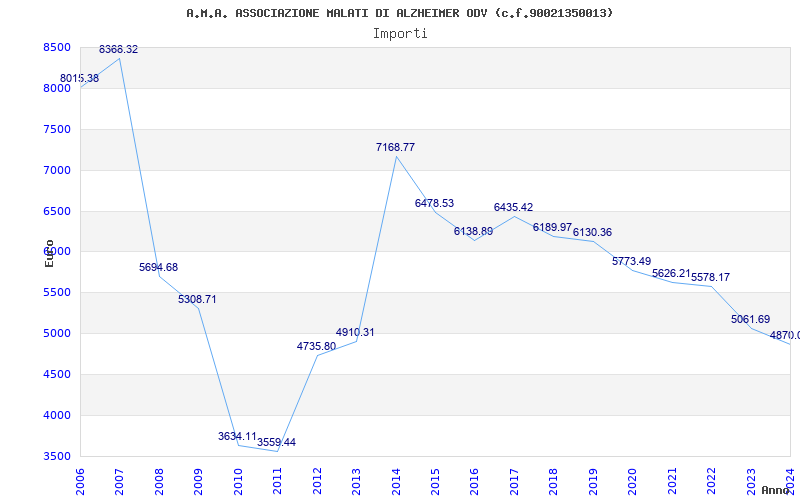Click the Euro y-axis title

[49, 253]
